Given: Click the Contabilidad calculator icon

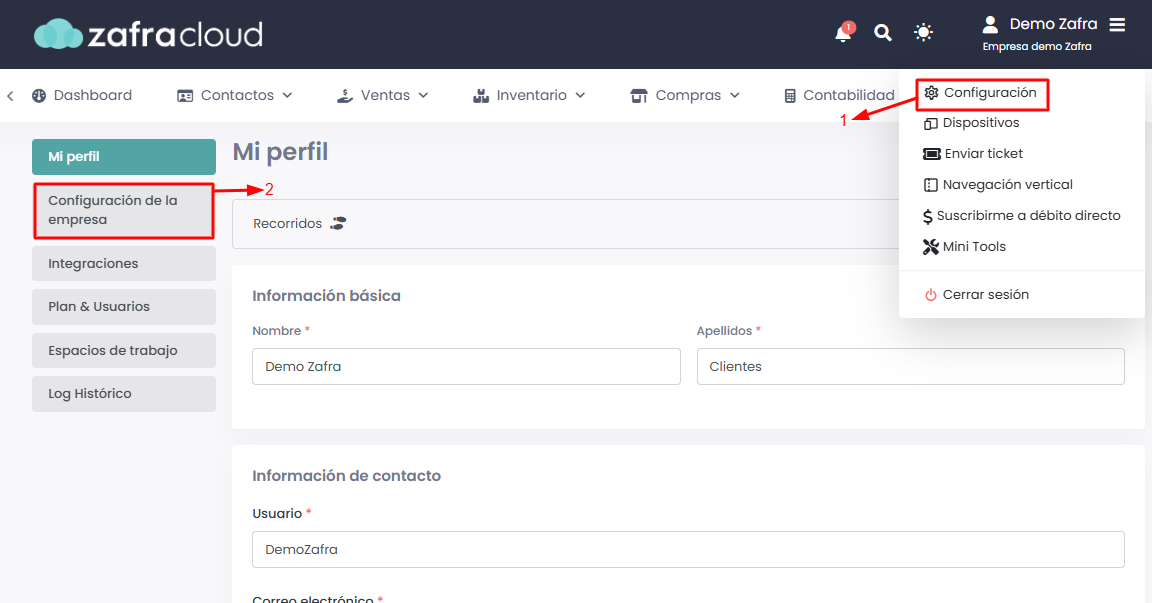Looking at the screenshot, I should 790,96.
